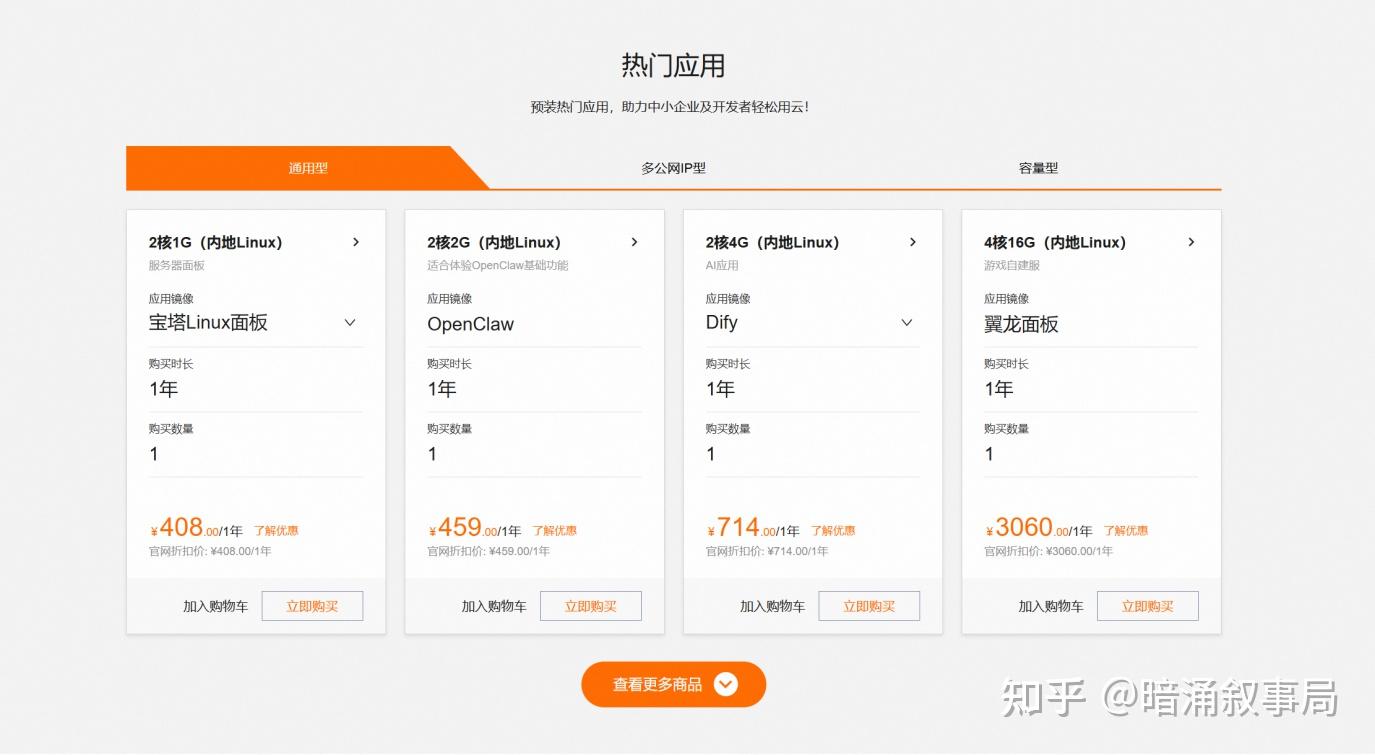Click 加入购物车 for the ¥408 plan
Screen dimensions: 1375x755
point(215,606)
